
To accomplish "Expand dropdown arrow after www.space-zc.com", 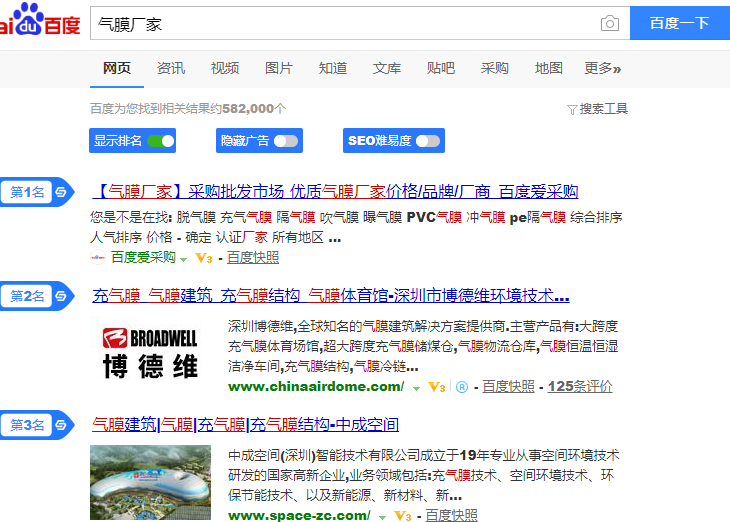I will pos(382,517).
